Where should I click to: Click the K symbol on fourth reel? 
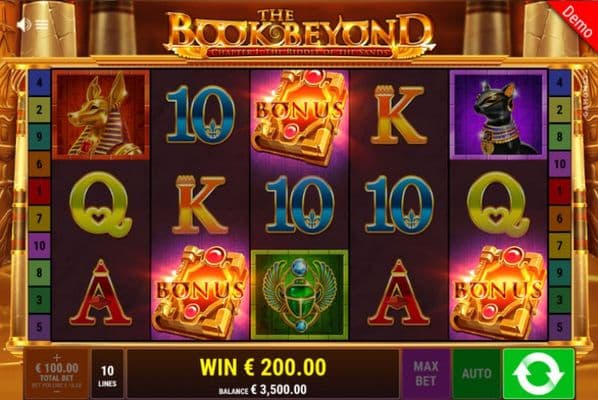tap(398, 114)
